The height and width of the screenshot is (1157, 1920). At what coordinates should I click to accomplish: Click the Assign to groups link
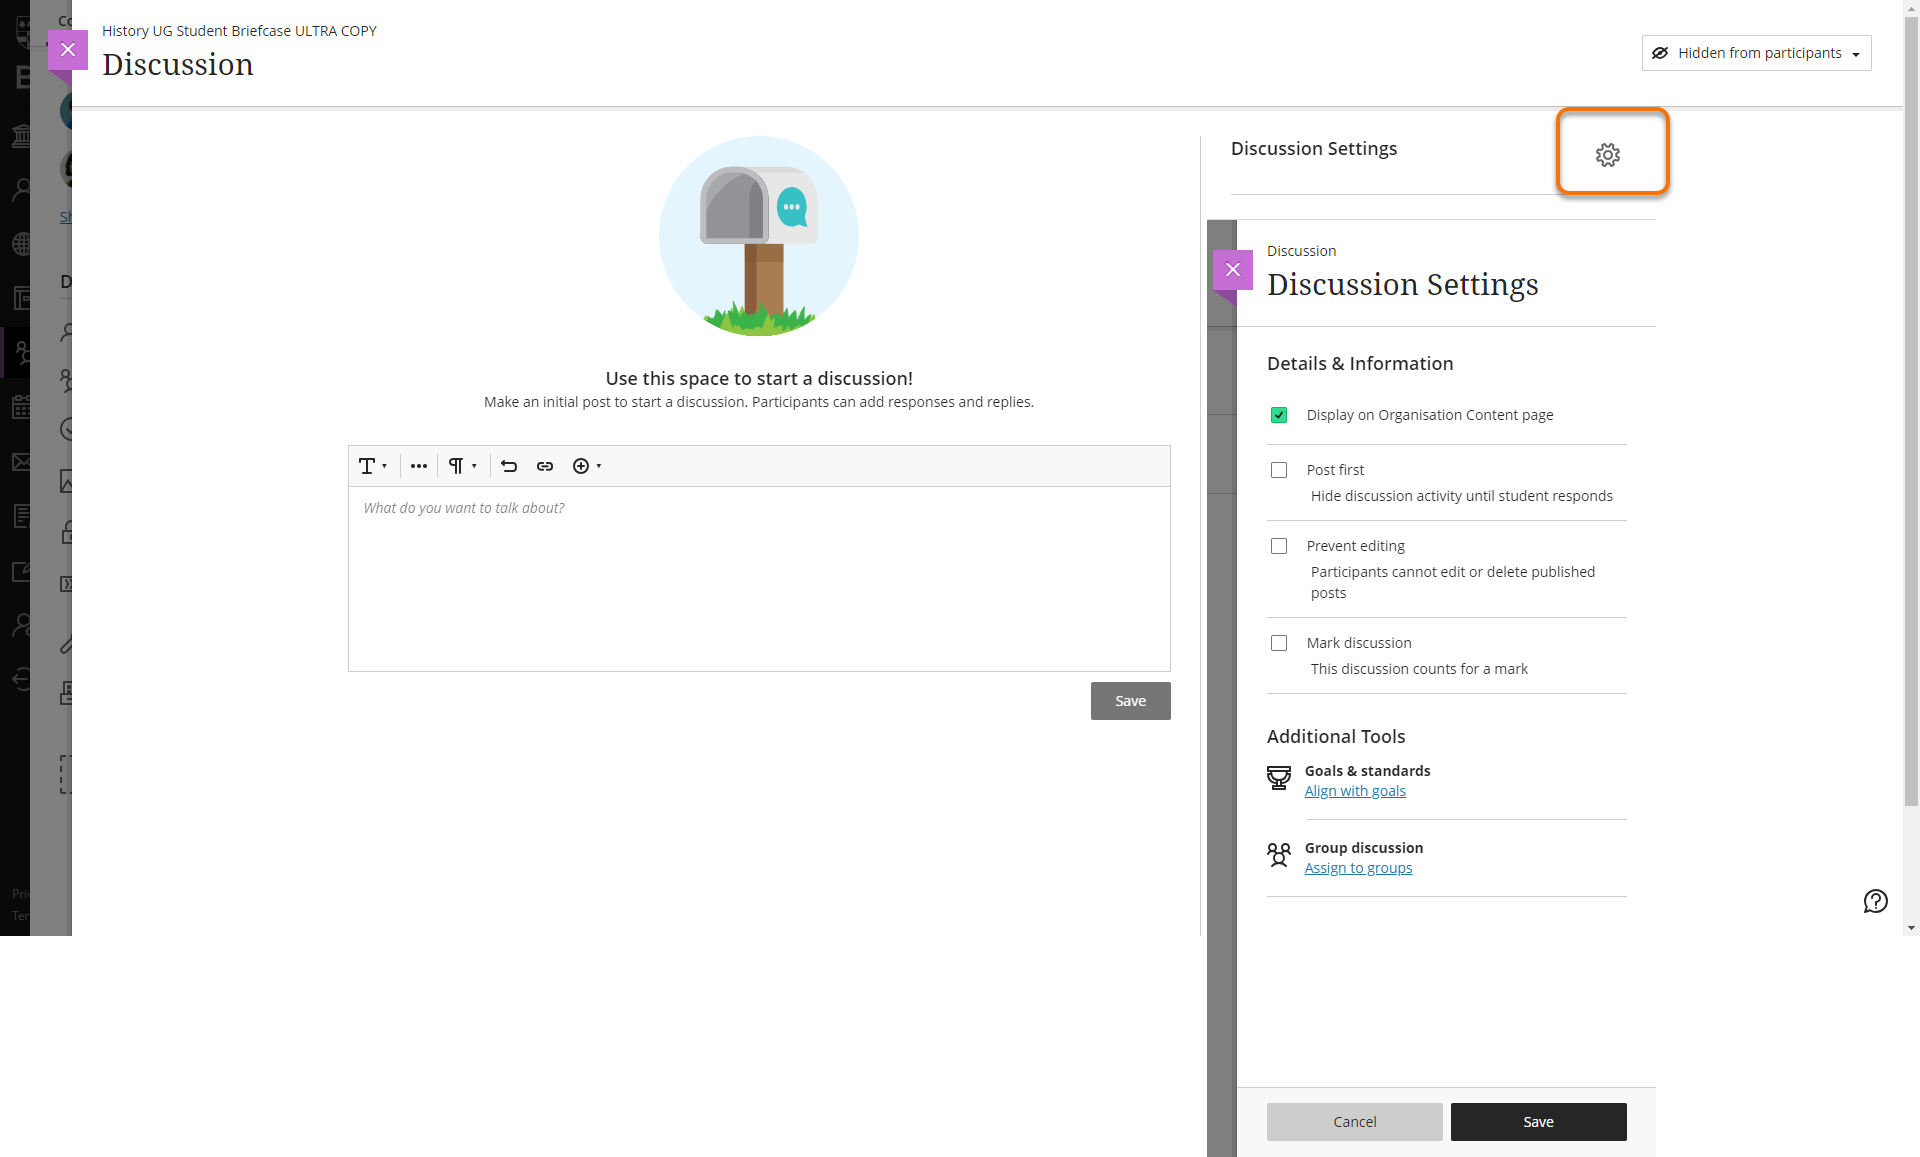click(x=1358, y=868)
